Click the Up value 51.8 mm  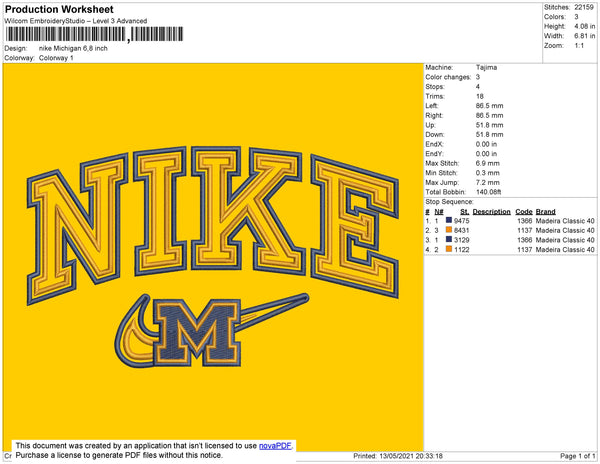pos(489,125)
